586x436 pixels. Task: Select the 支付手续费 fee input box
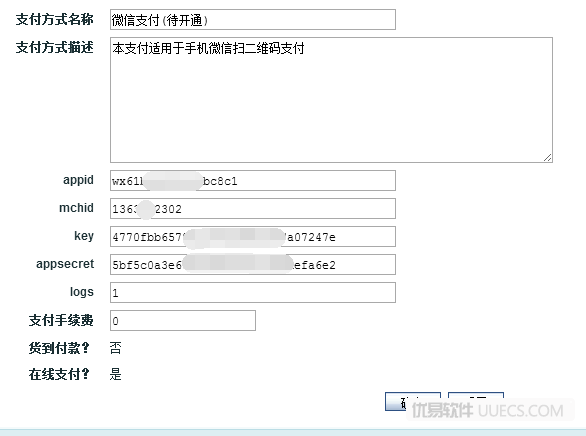pos(183,321)
